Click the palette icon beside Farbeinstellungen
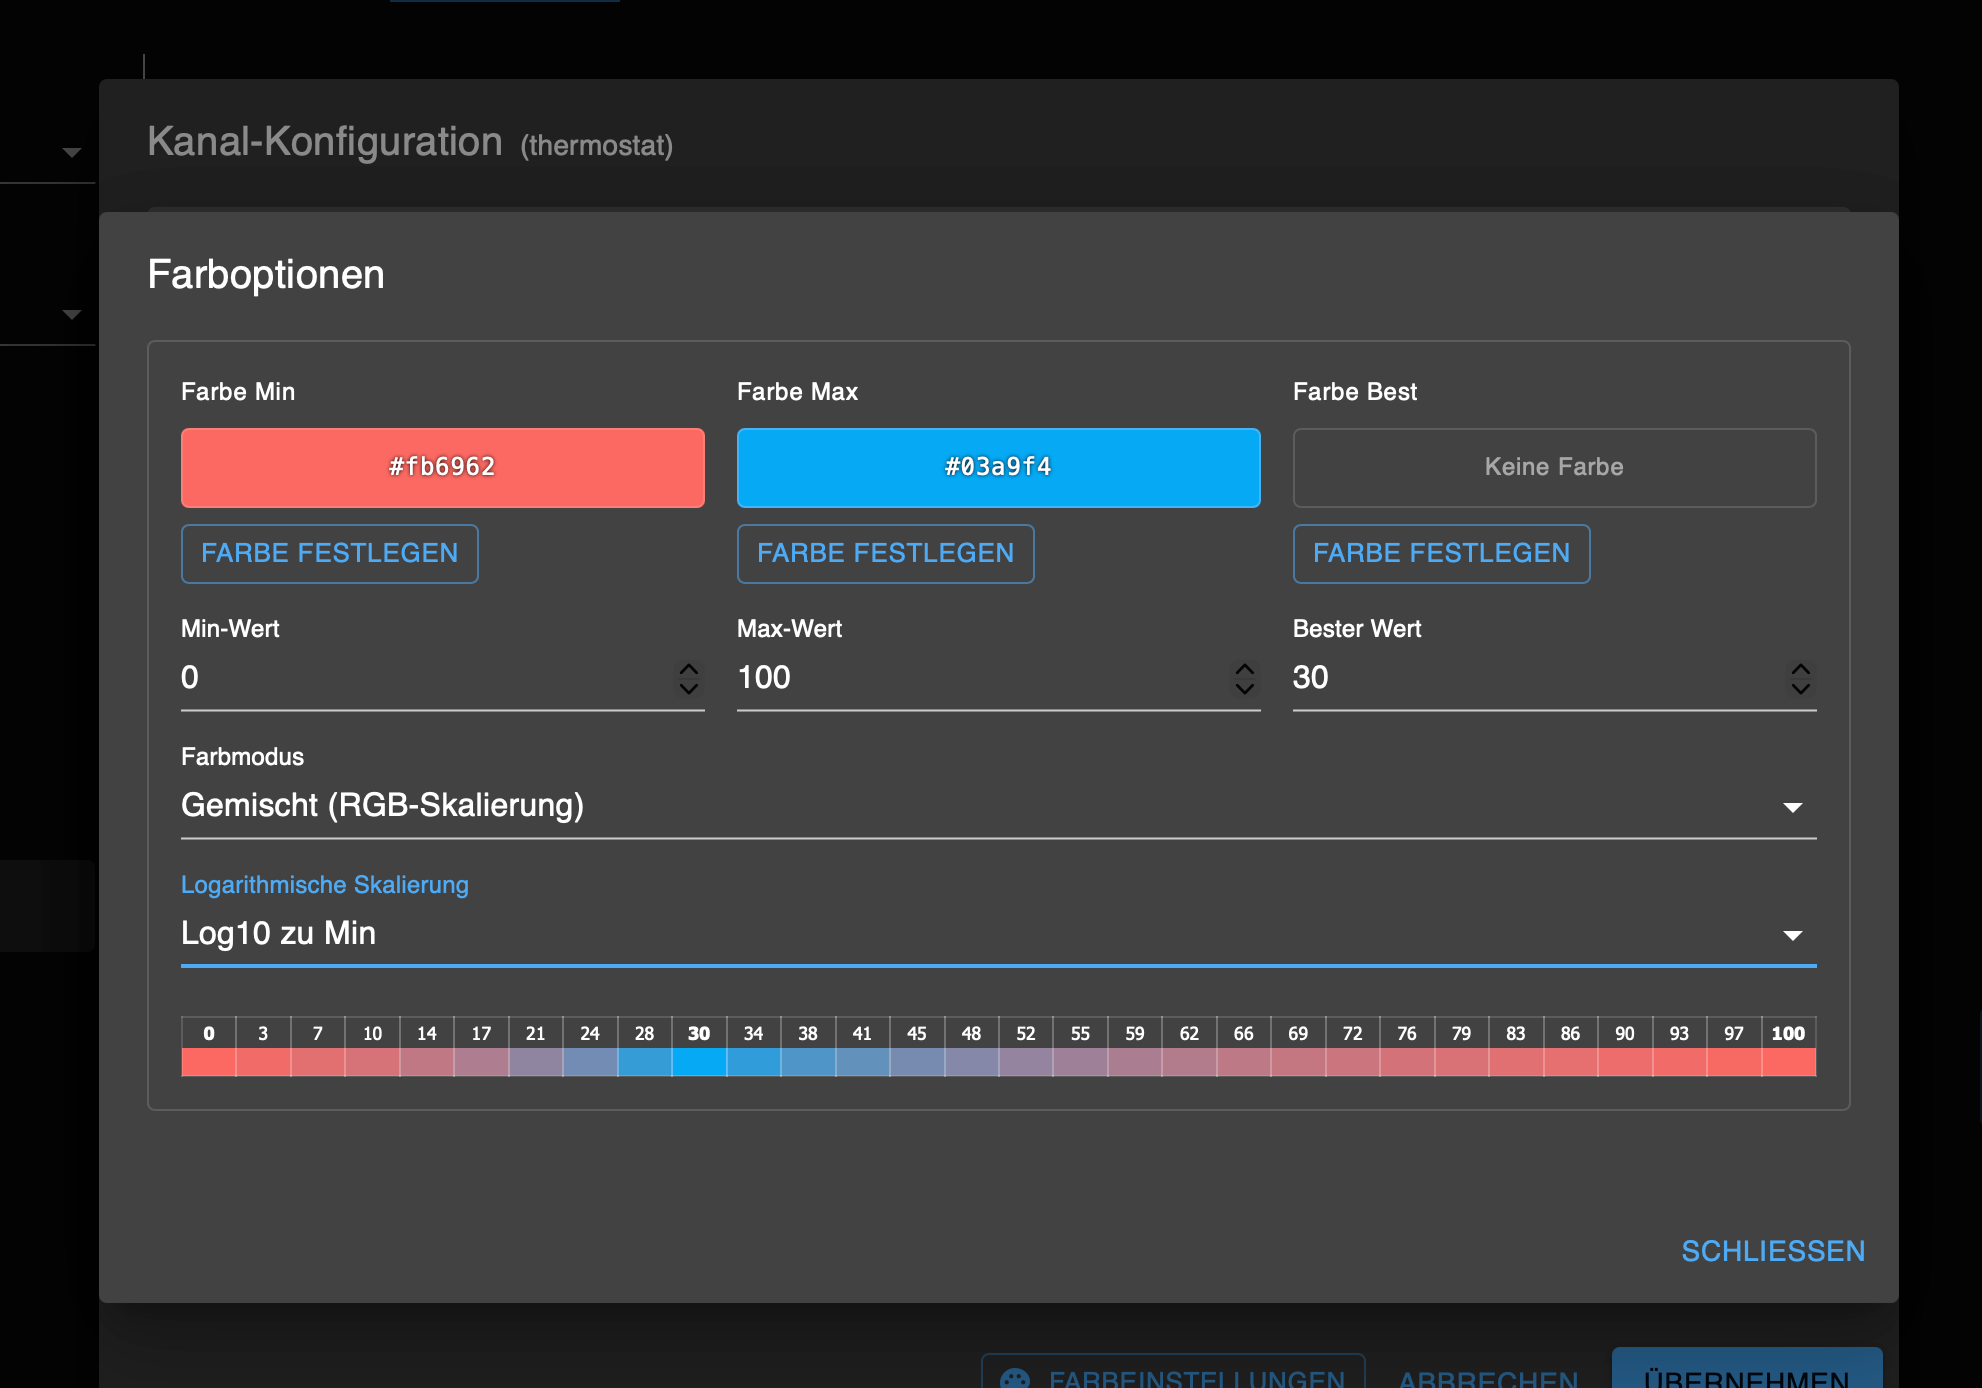Screen dimensions: 1982x1388 click(x=1015, y=1379)
